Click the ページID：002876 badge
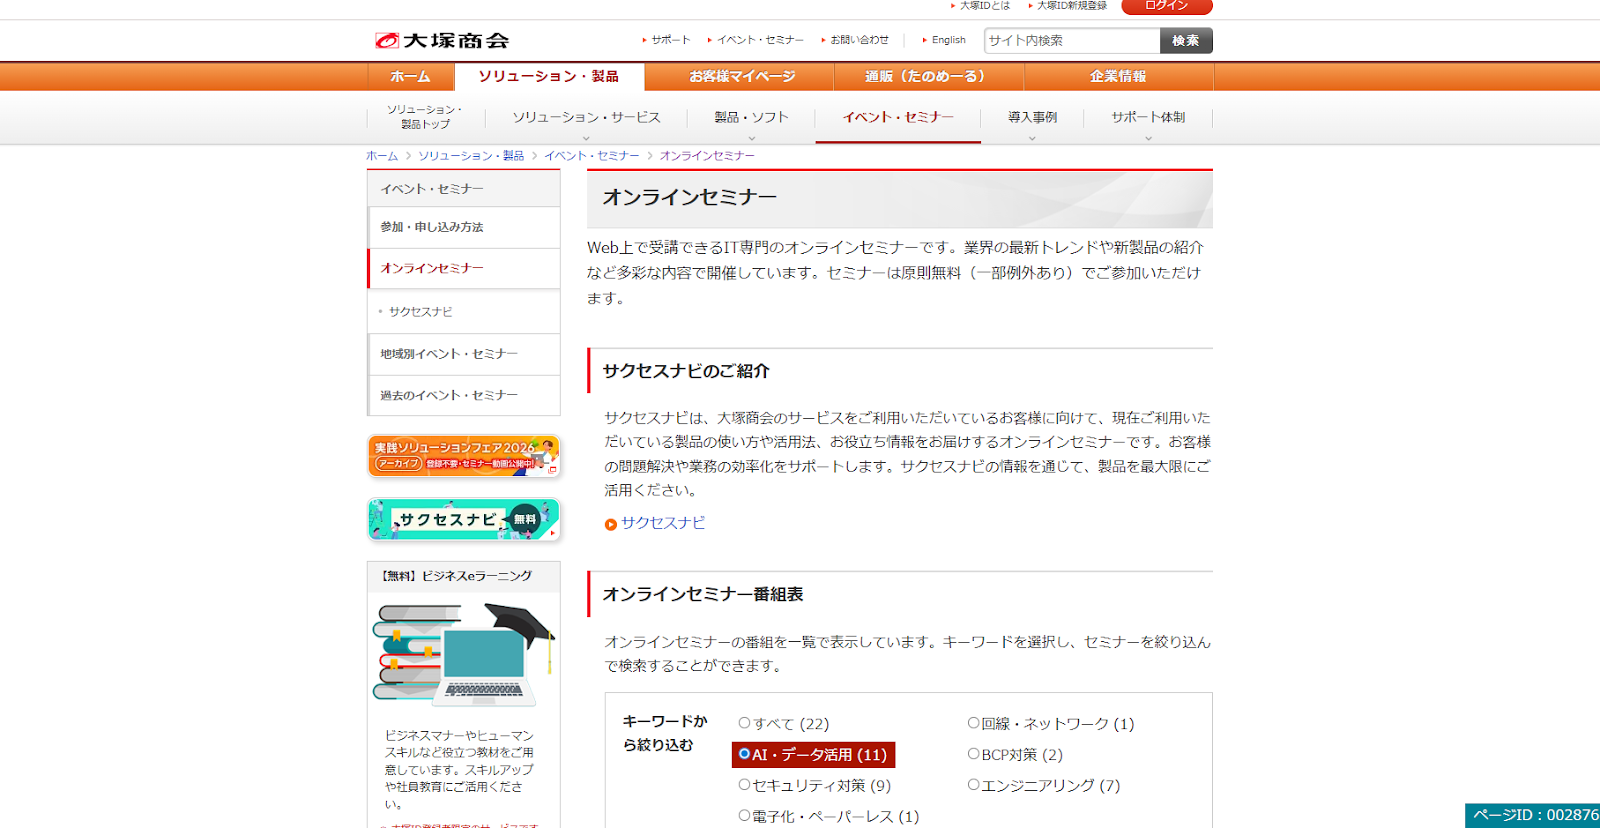The width and height of the screenshot is (1600, 828). tap(1533, 815)
